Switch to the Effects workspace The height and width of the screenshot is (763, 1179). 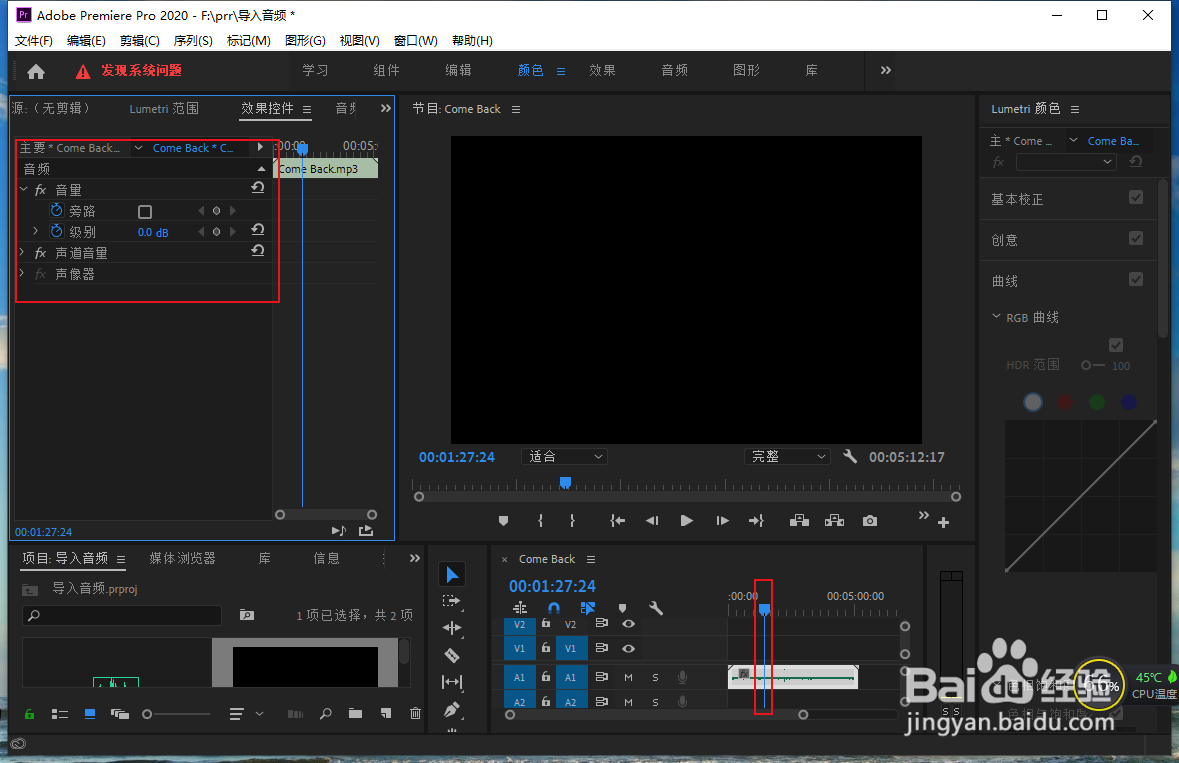(602, 70)
